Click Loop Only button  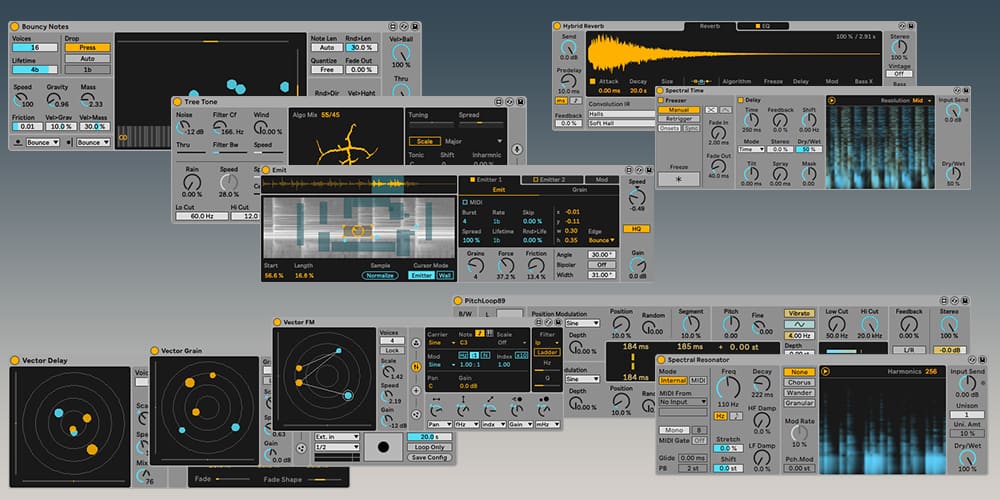coord(429,447)
